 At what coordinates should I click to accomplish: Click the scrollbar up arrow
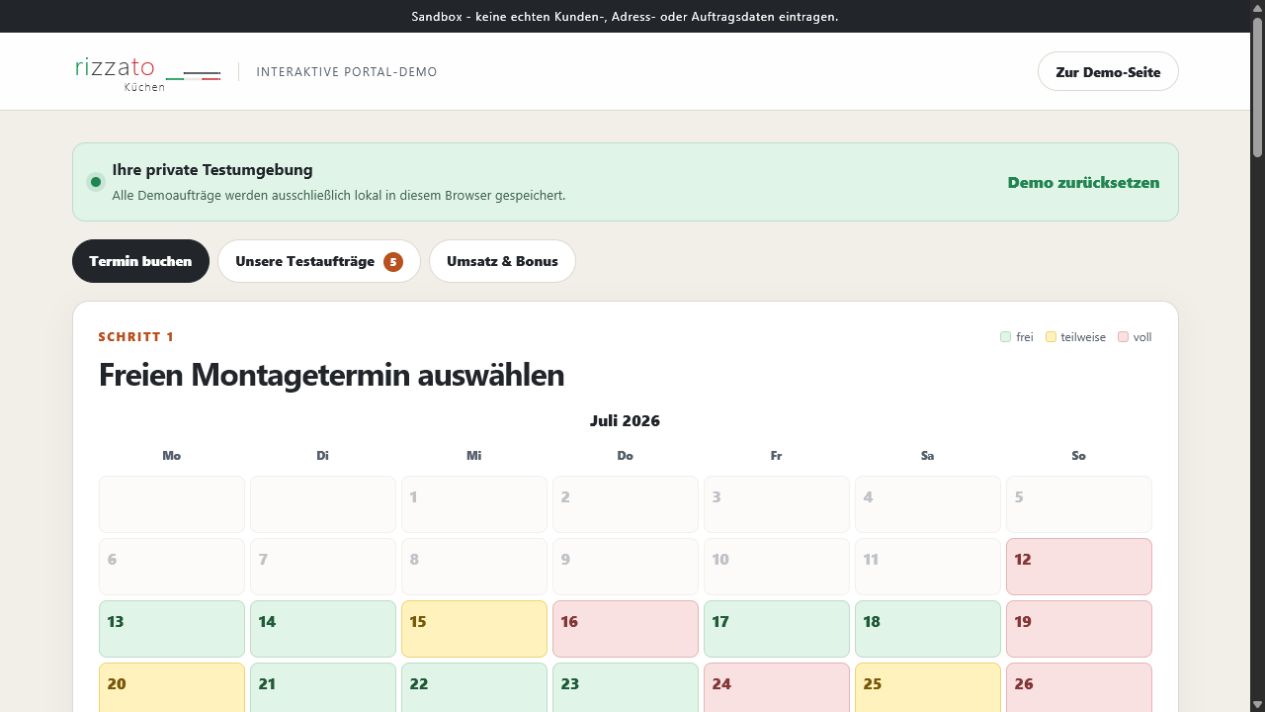1257,8
